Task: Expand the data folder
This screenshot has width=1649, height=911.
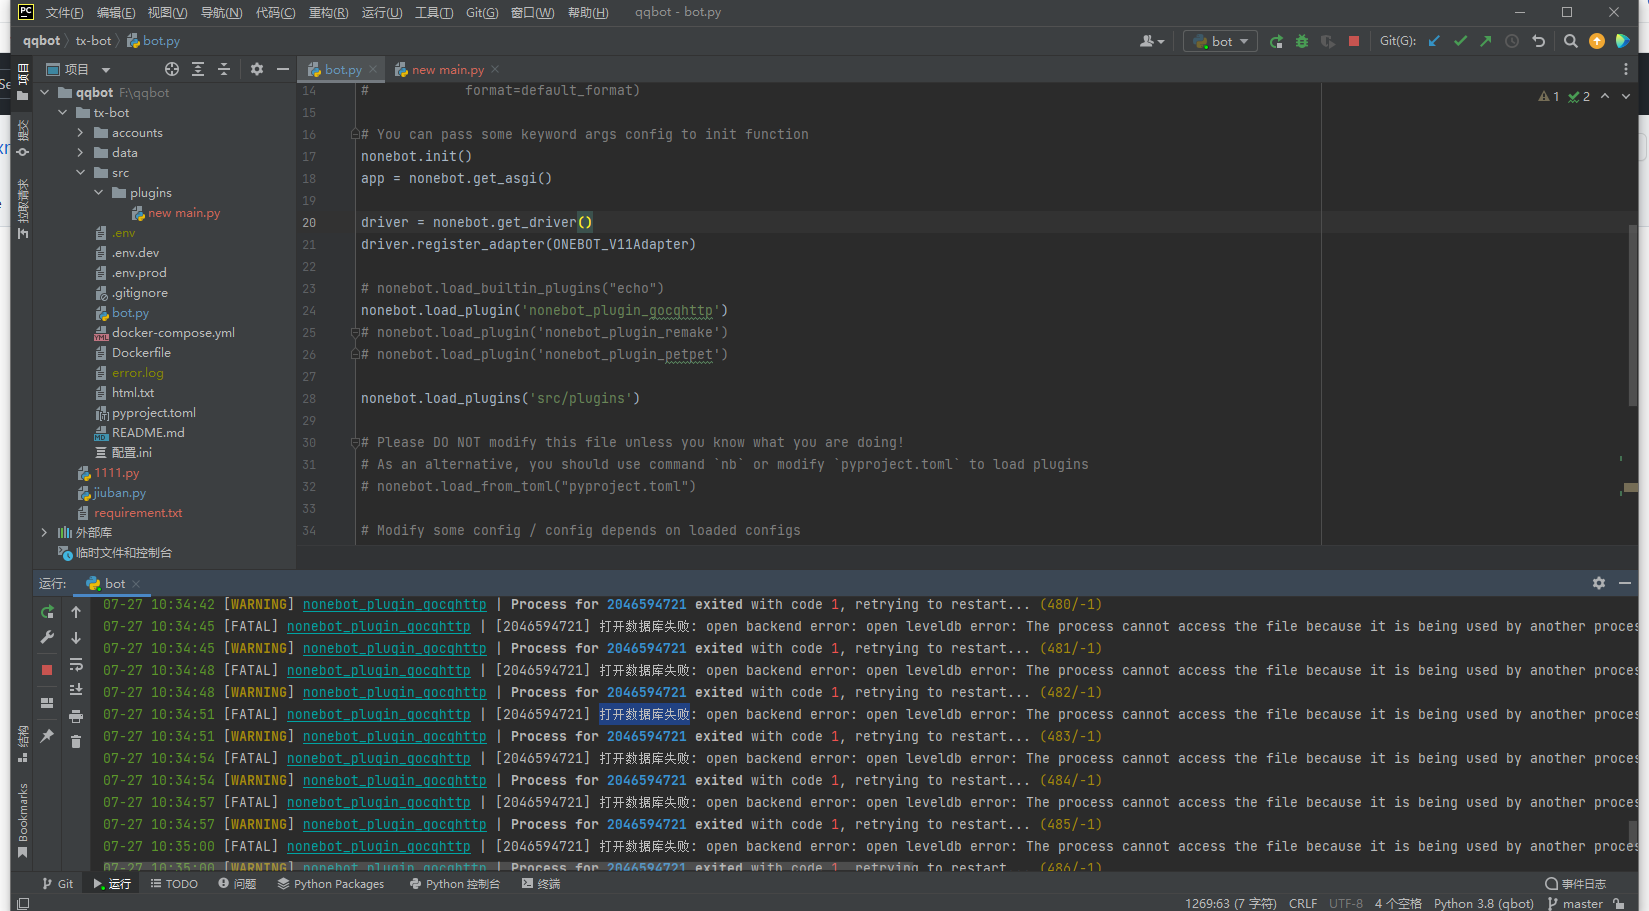Action: point(80,153)
